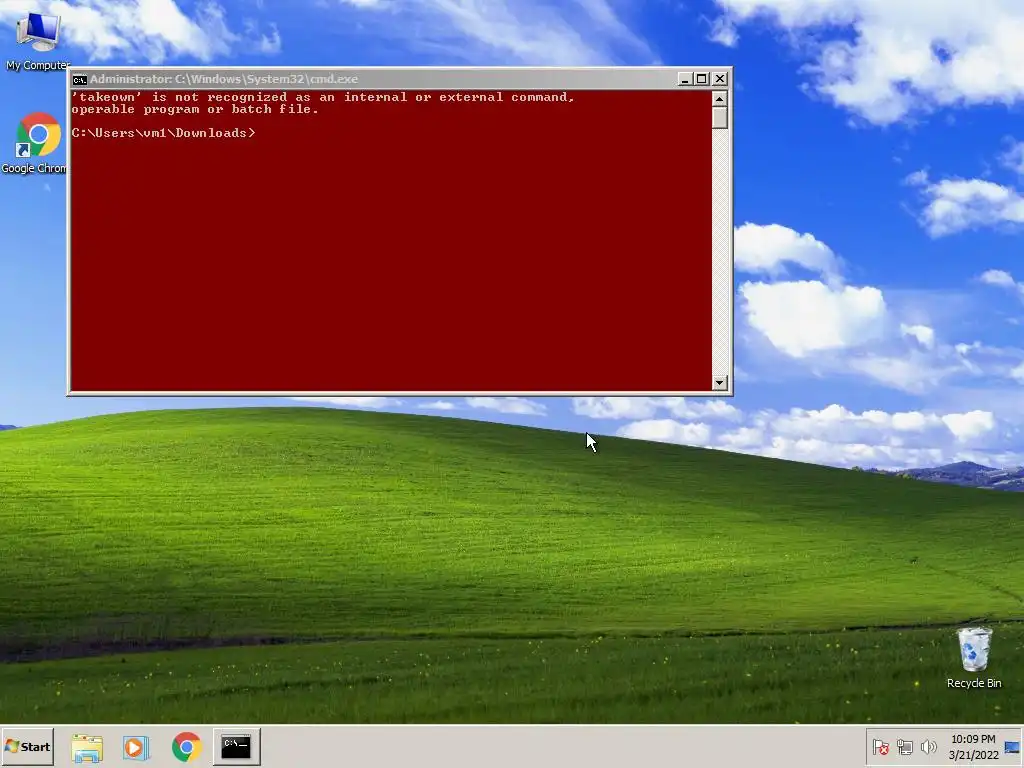Image resolution: width=1024 pixels, height=768 pixels.
Task: Open the My Computer desktop icon
Action: coord(37,39)
